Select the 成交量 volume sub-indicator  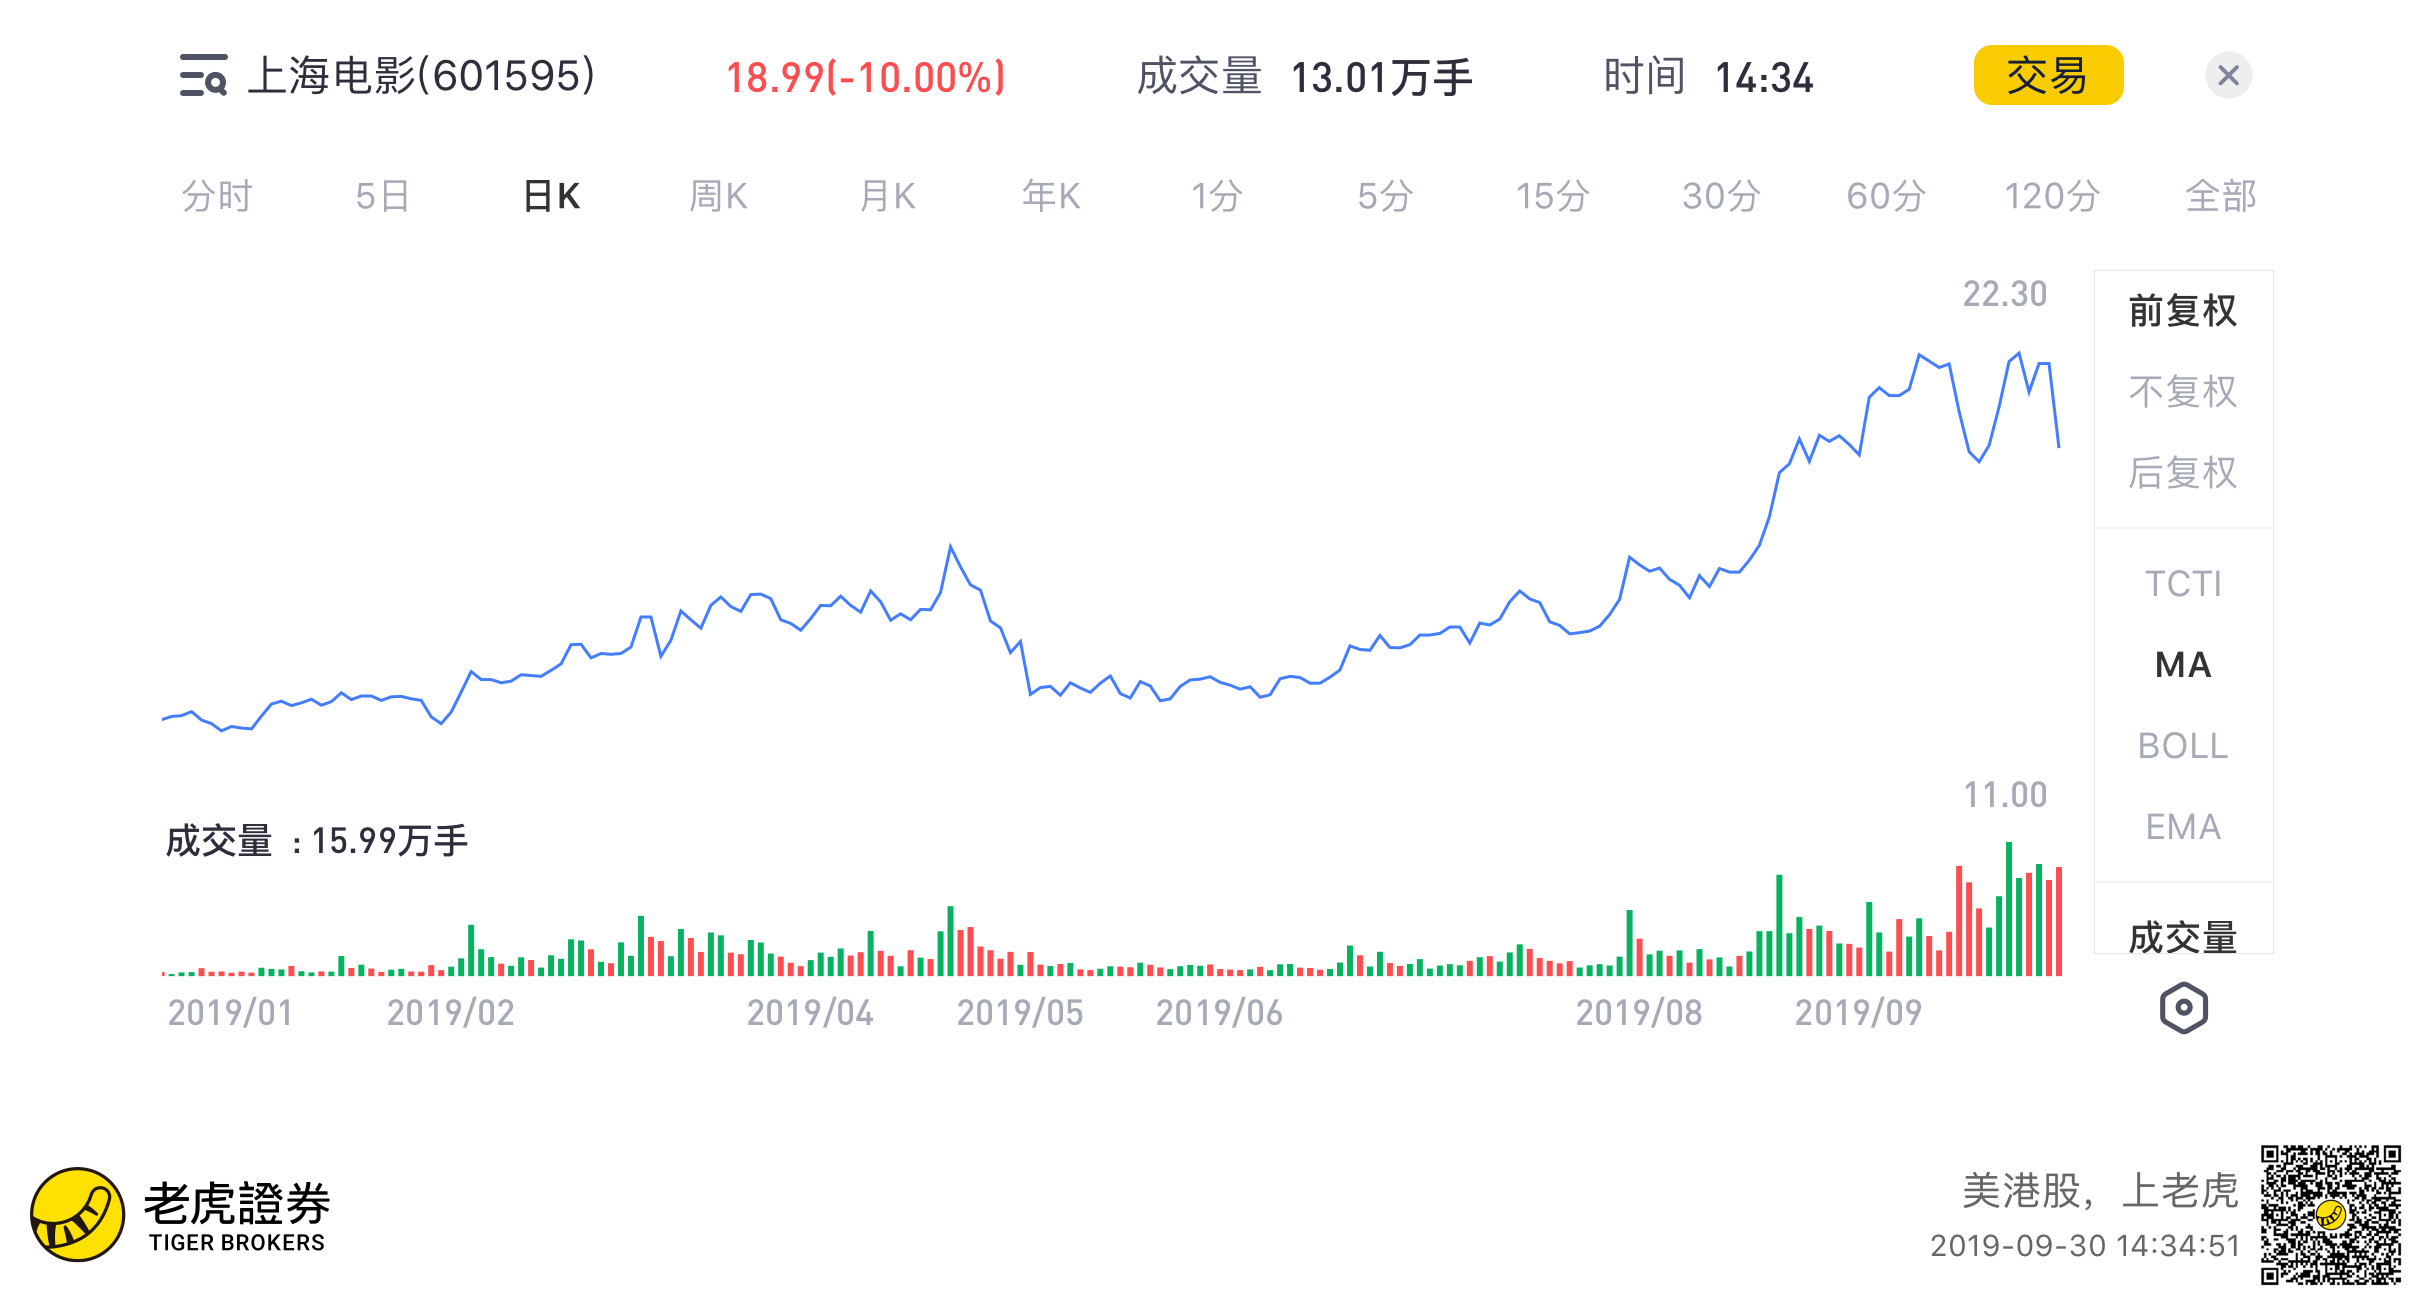[2182, 937]
